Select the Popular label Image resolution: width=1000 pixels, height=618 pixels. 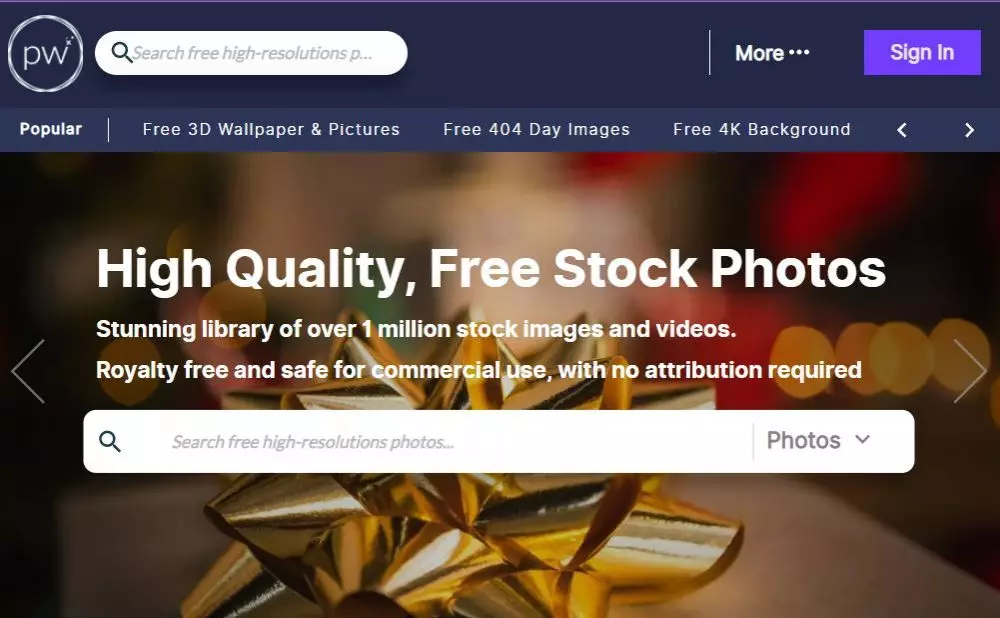pos(50,129)
